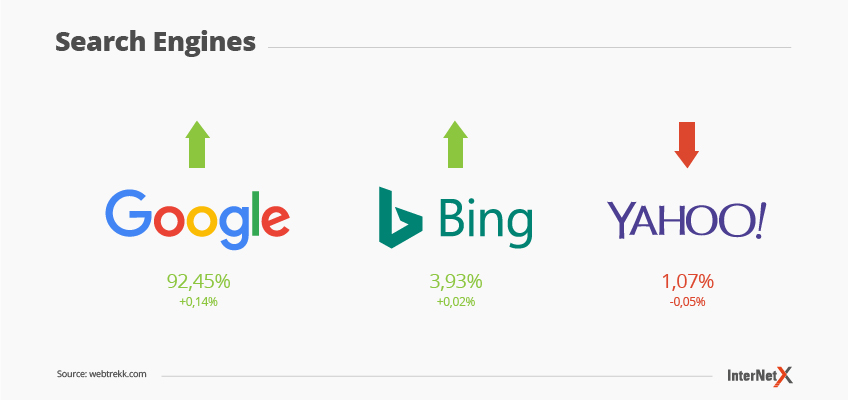Click the Search Engines heading
The width and height of the screenshot is (848, 400).
click(x=155, y=43)
